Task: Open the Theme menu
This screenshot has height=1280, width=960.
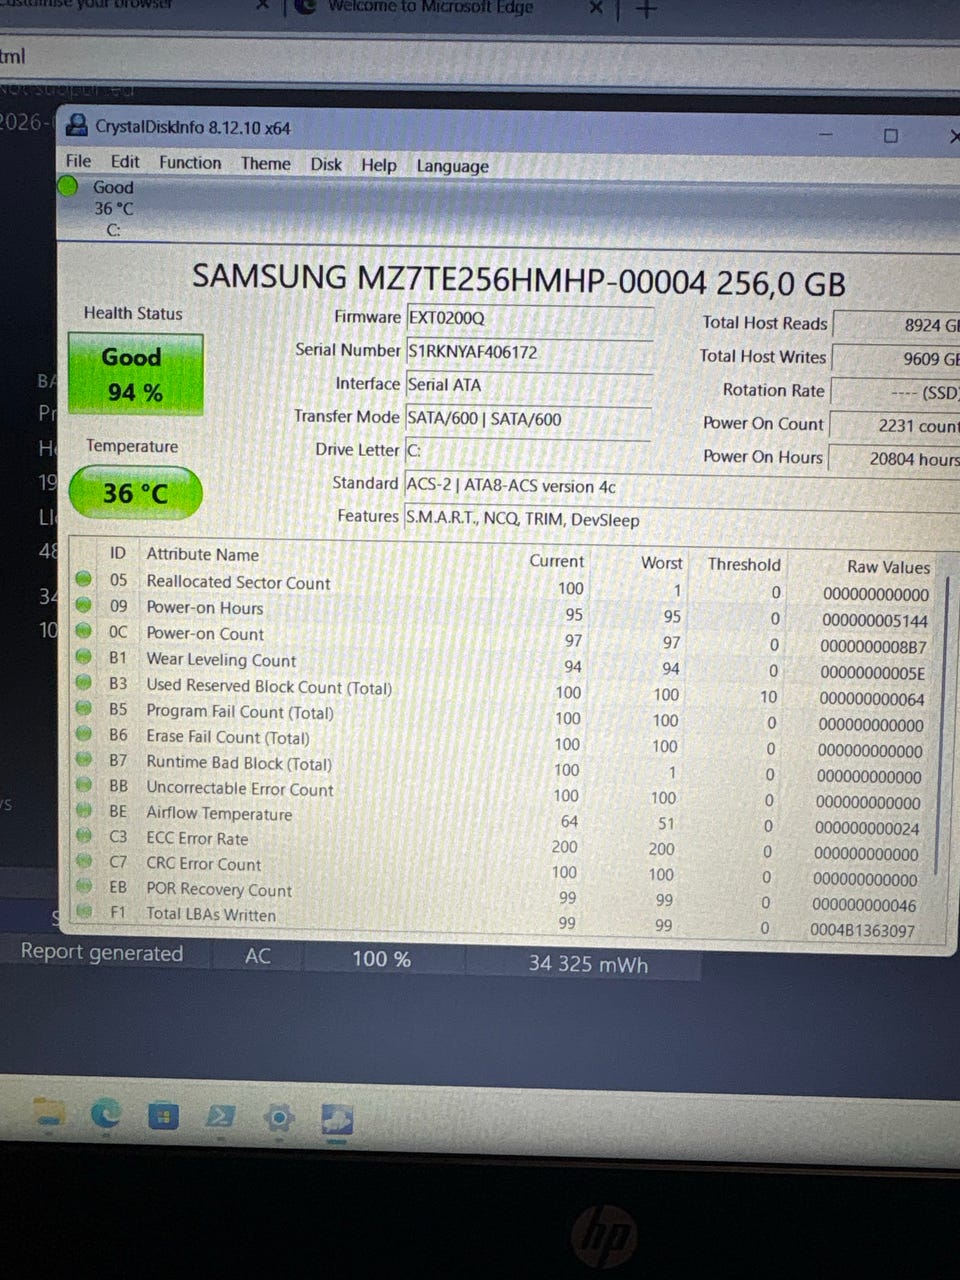Action: [x=266, y=163]
